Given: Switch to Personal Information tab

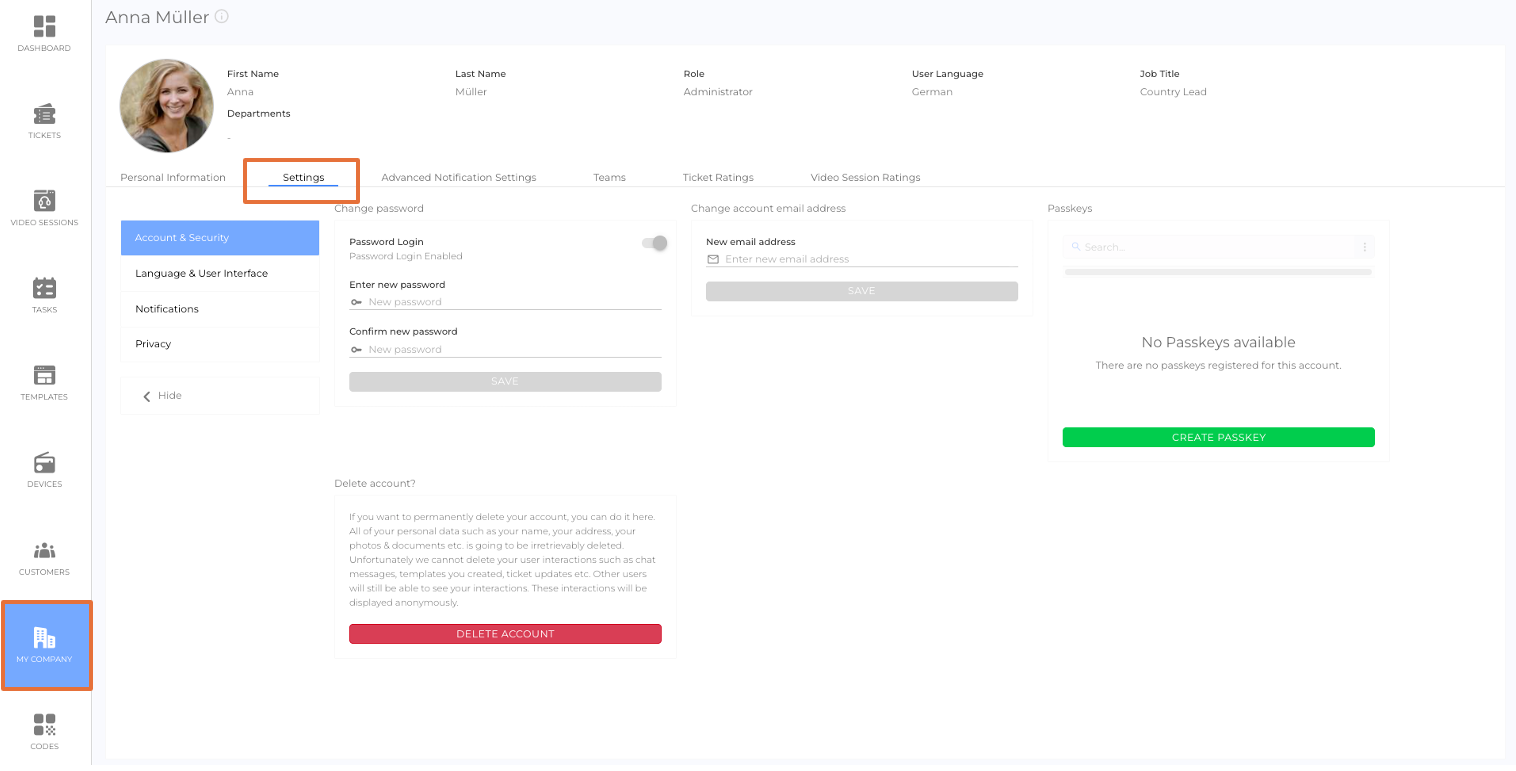Looking at the screenshot, I should coord(173,178).
